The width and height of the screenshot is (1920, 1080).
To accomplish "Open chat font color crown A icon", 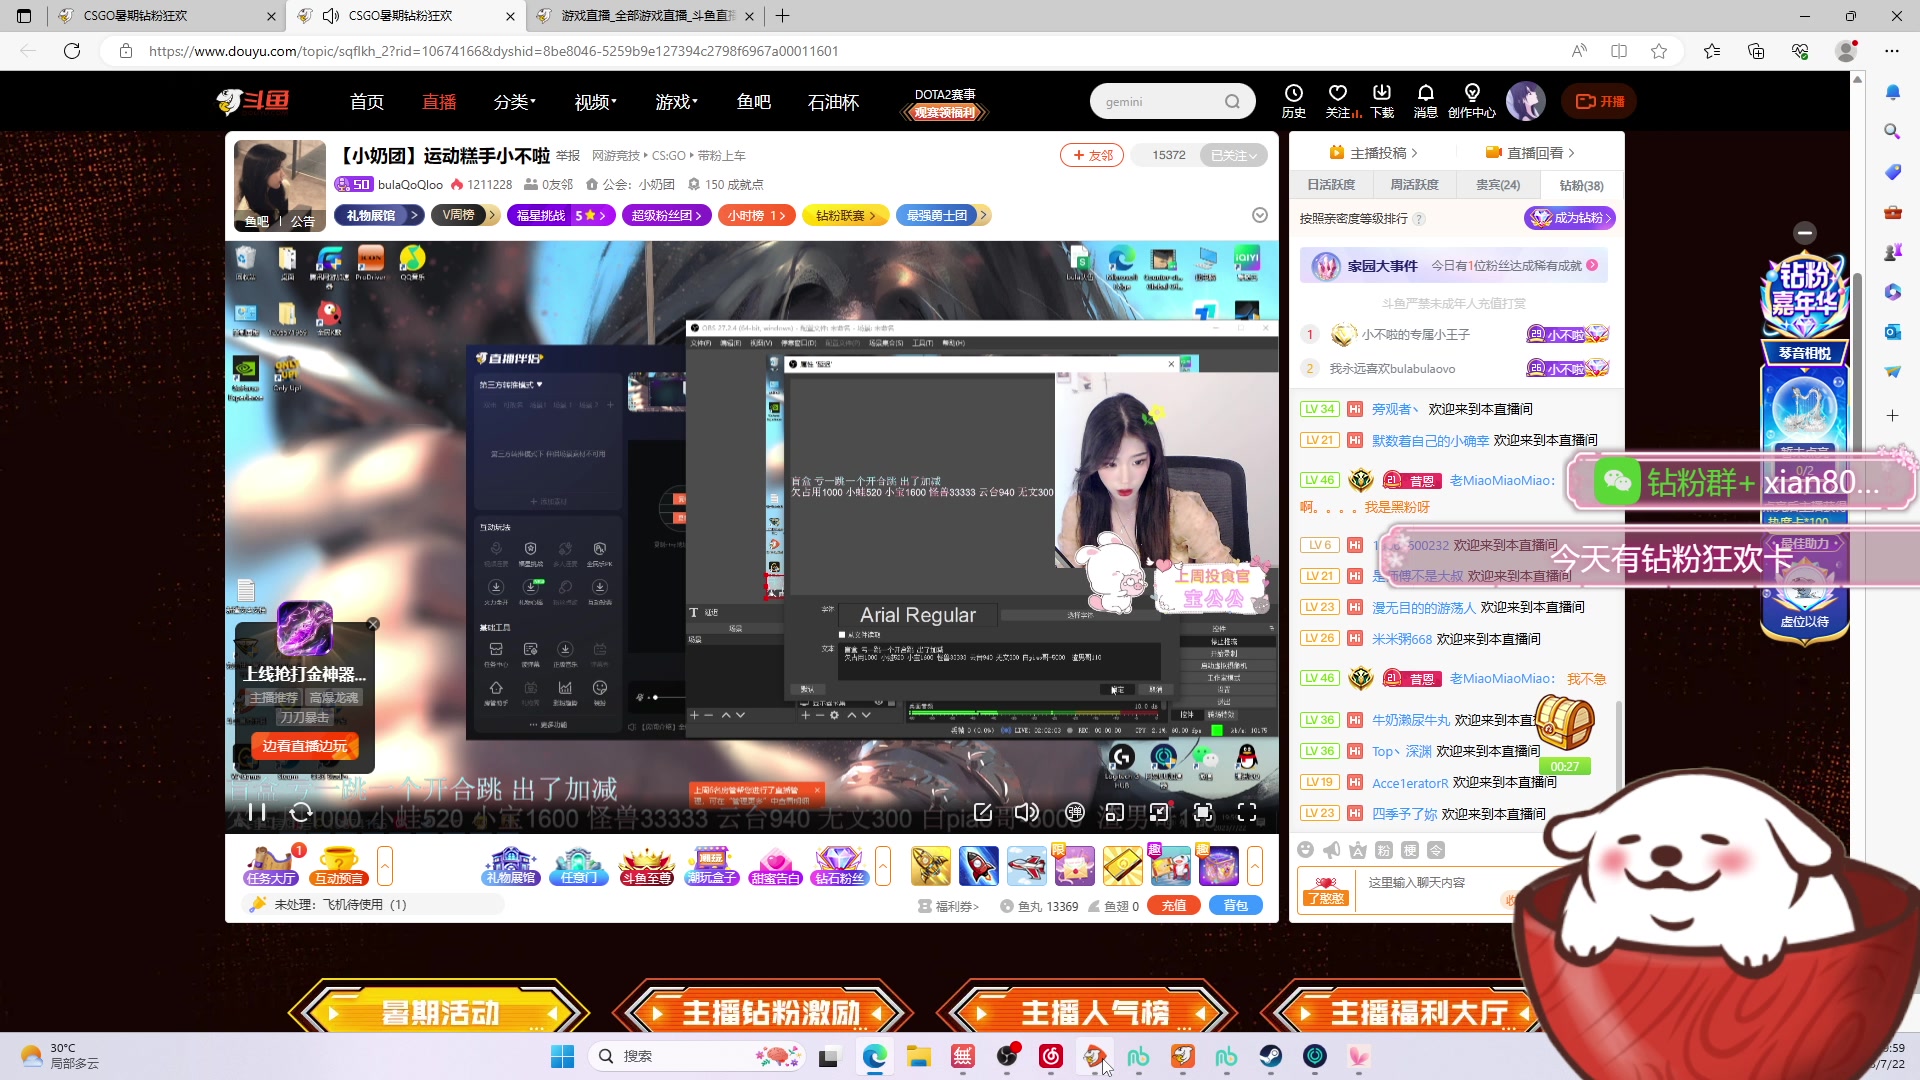I will [x=1357, y=850].
